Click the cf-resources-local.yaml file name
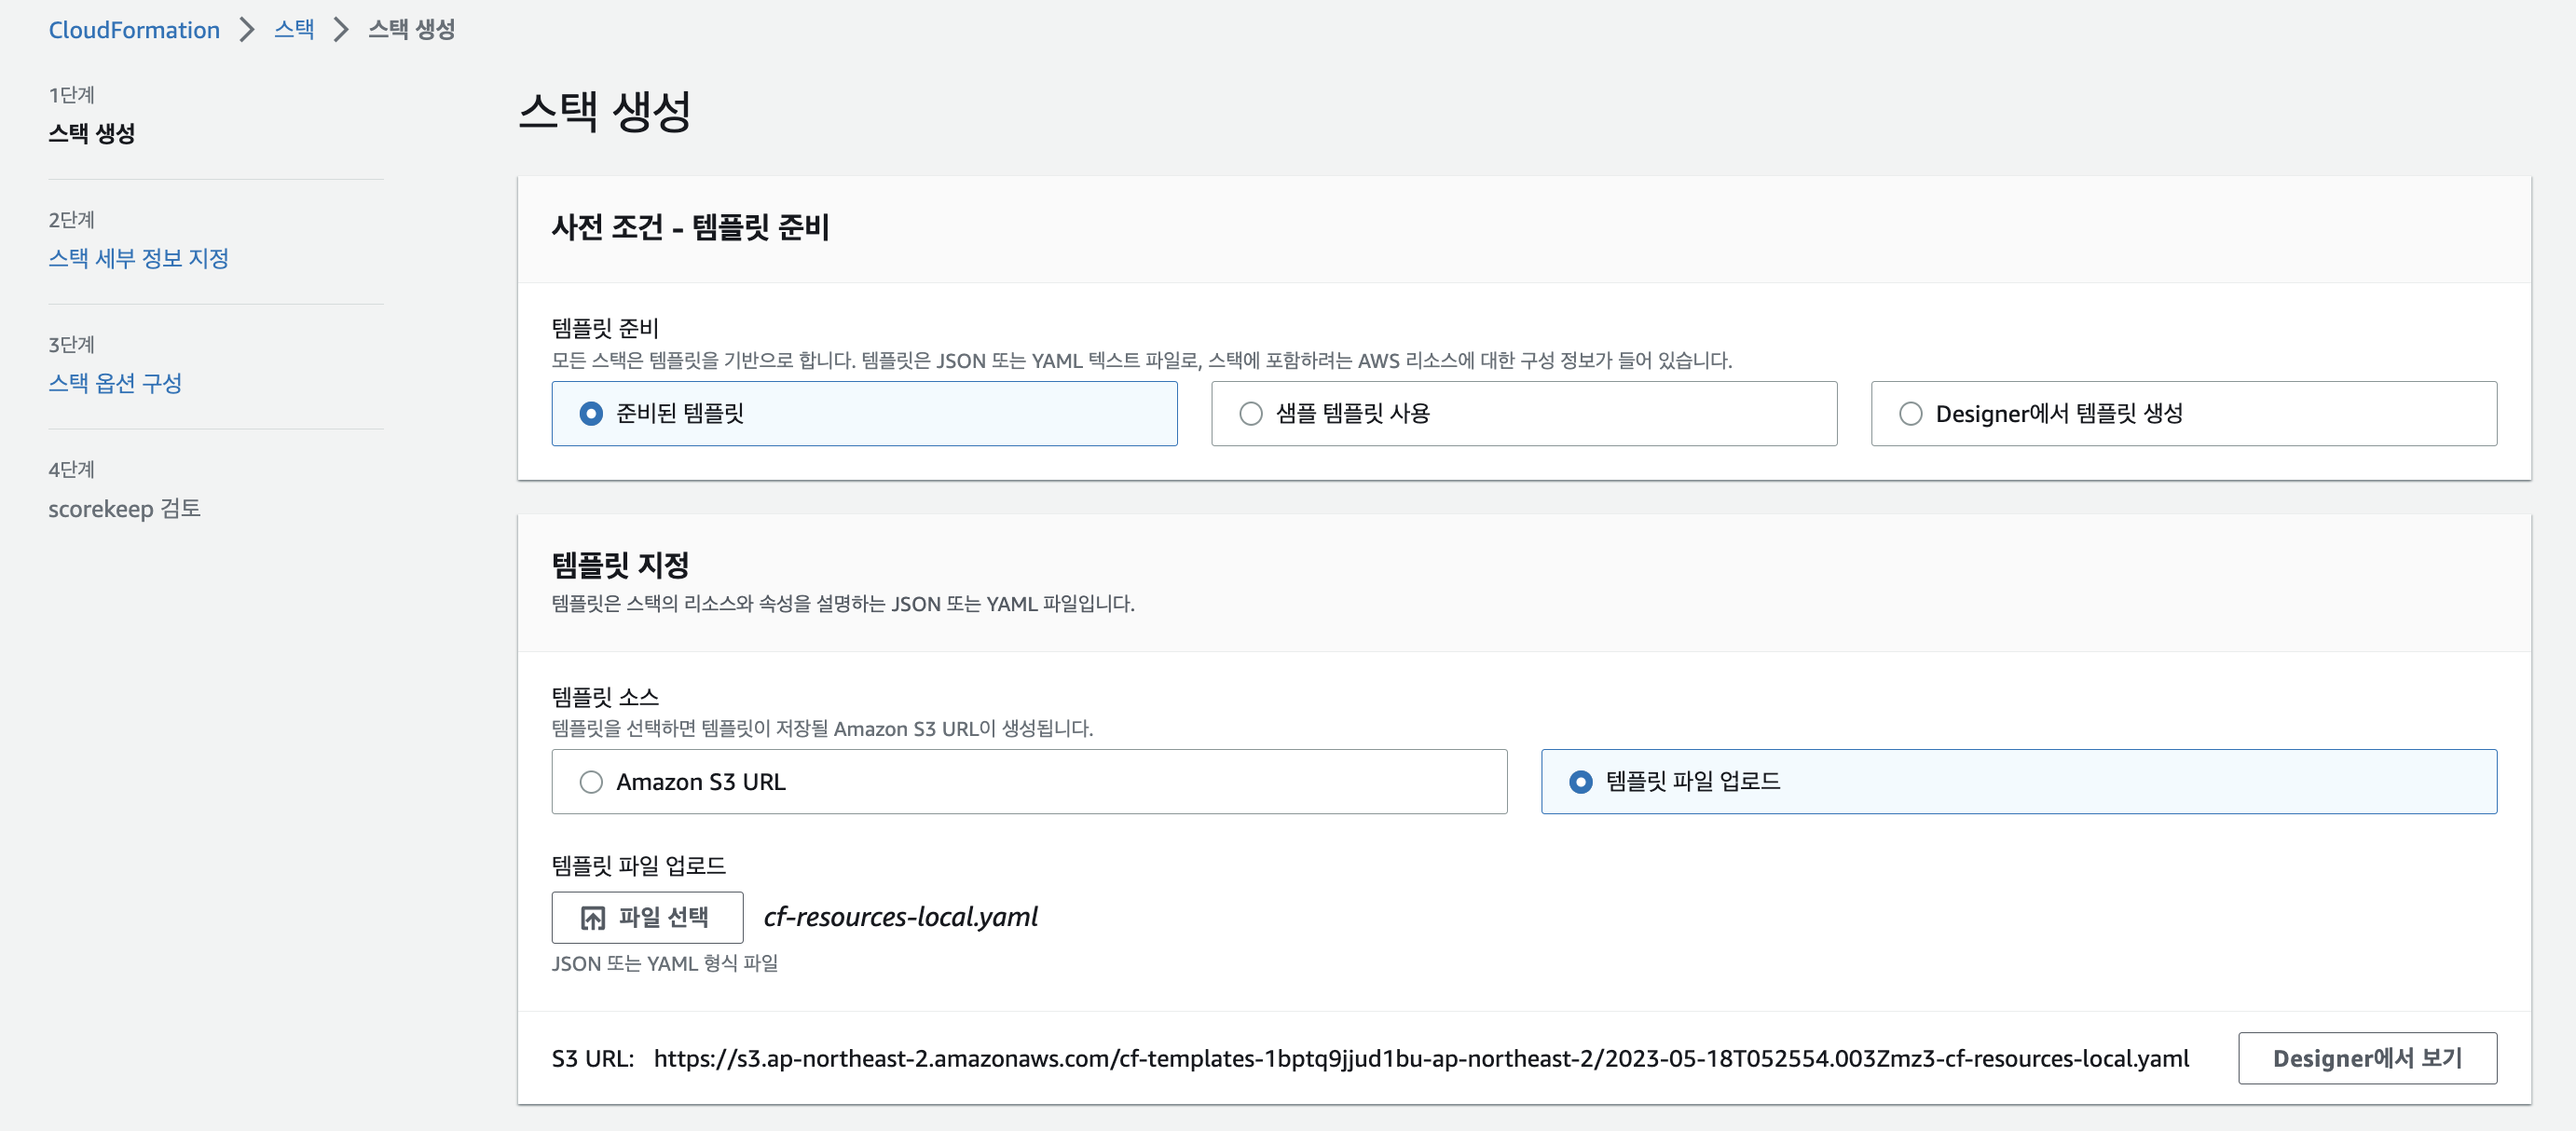The height and width of the screenshot is (1131, 2576). click(900, 917)
